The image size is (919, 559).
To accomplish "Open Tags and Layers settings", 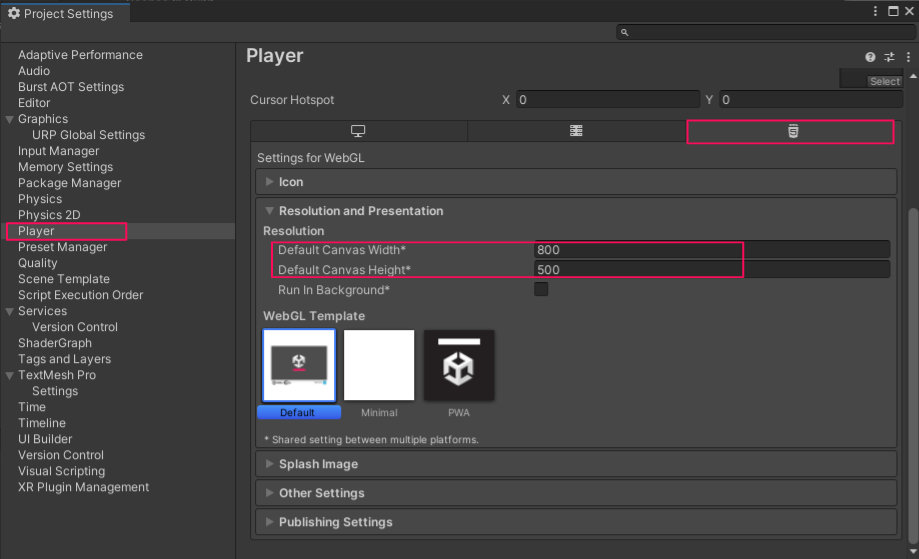I will point(64,359).
